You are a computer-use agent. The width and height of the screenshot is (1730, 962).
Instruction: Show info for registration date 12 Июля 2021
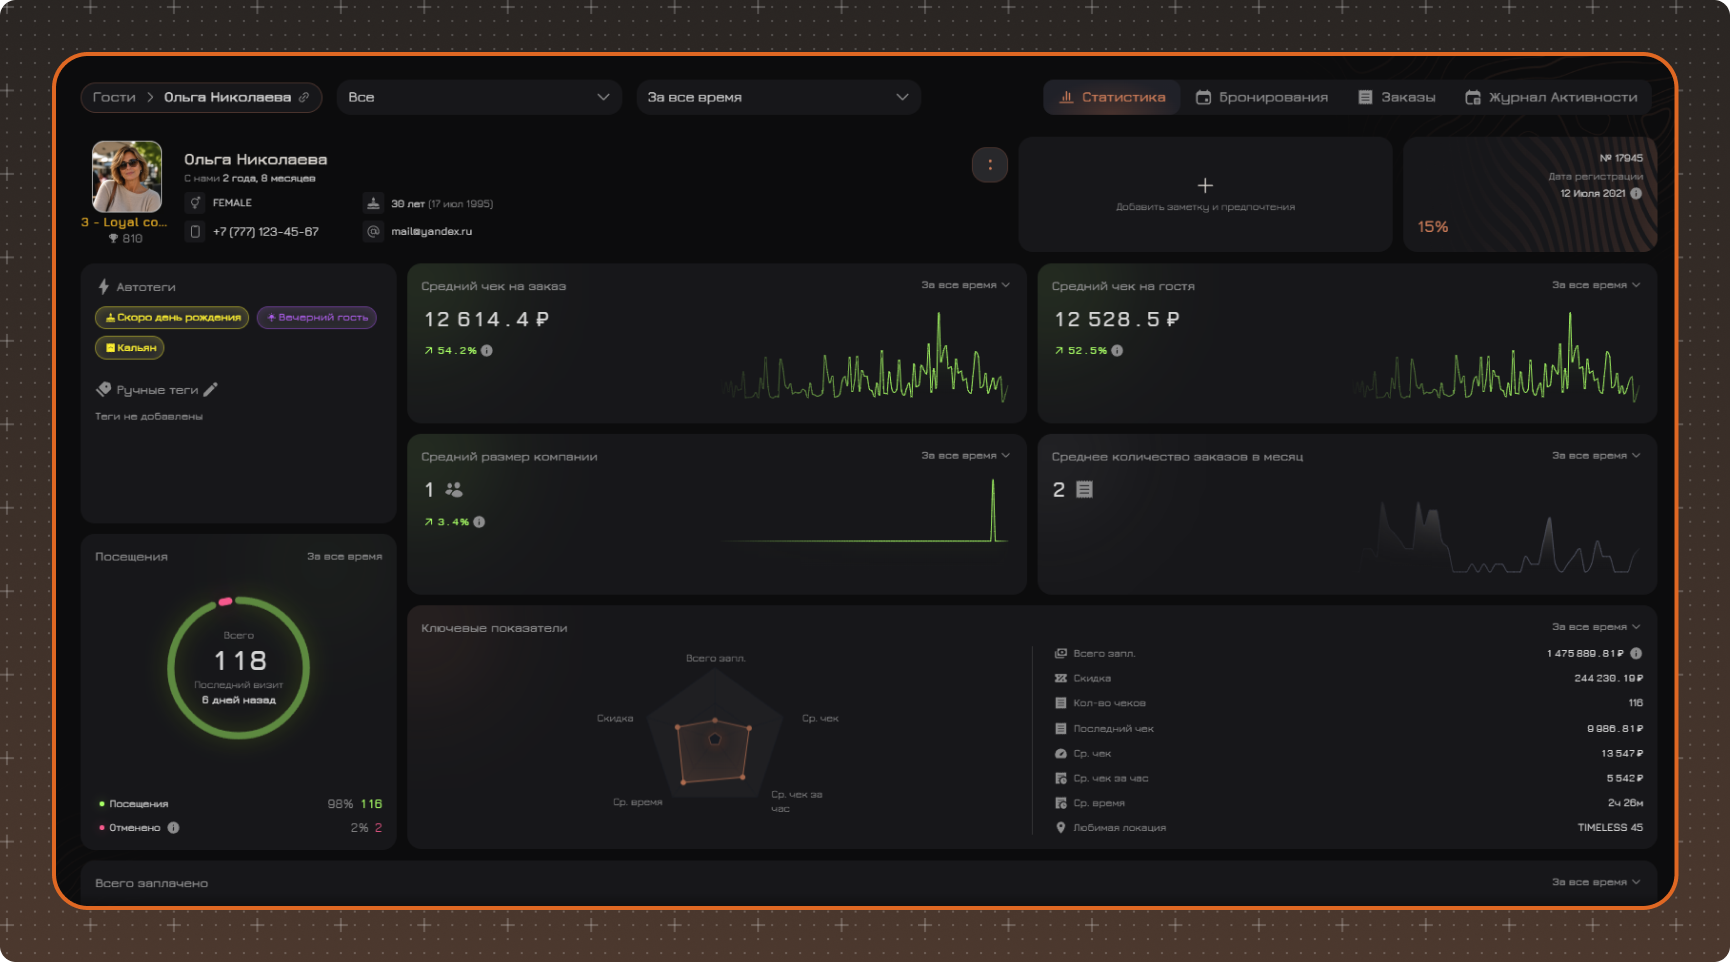pos(1636,193)
